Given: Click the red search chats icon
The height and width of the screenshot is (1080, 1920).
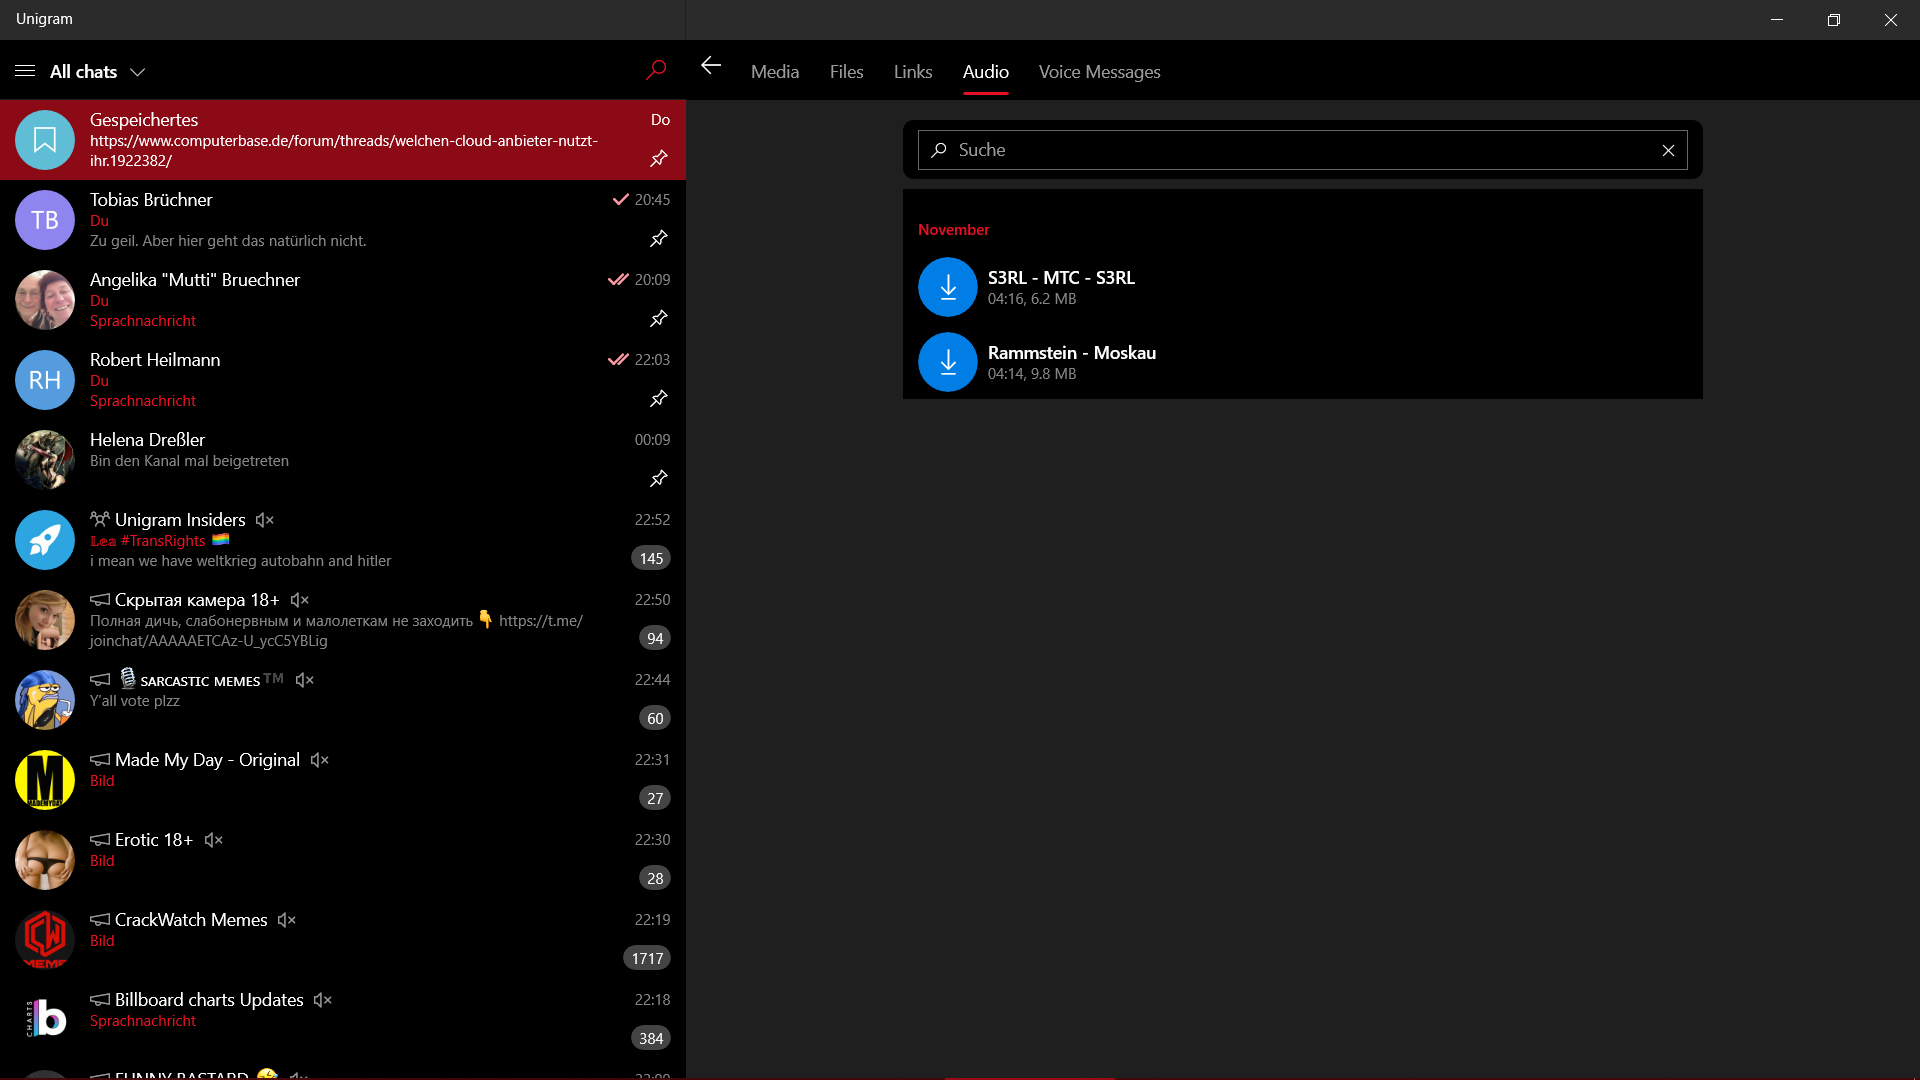Looking at the screenshot, I should coord(656,70).
